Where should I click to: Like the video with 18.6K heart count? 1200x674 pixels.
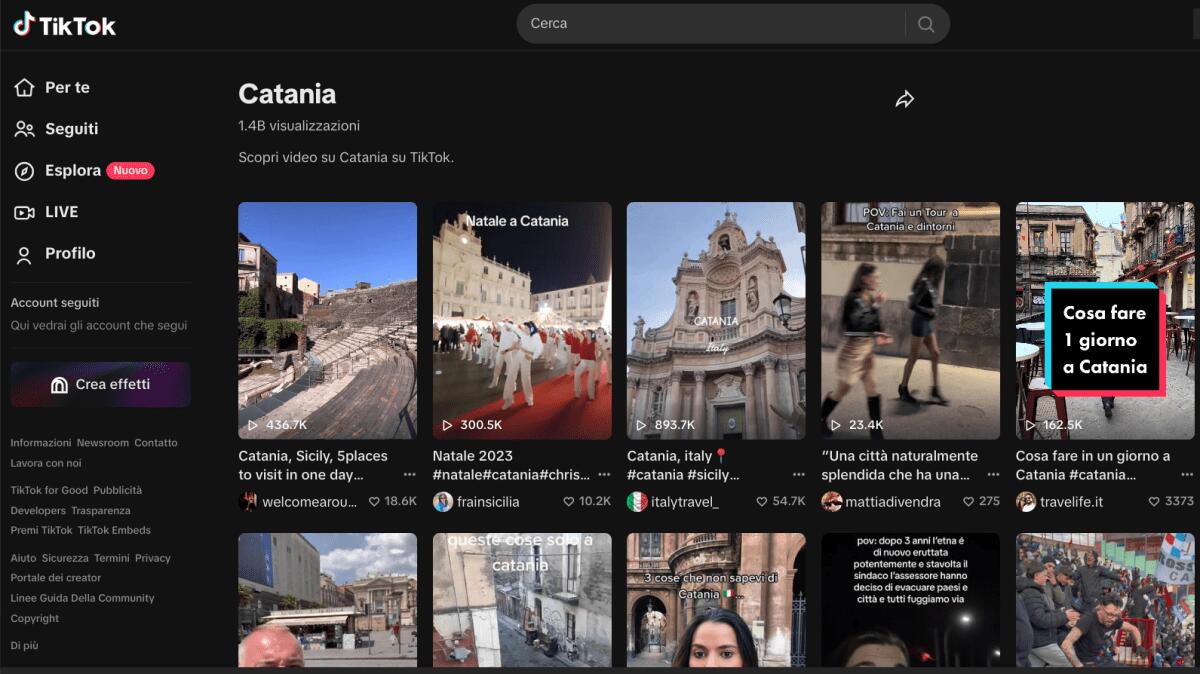point(375,502)
